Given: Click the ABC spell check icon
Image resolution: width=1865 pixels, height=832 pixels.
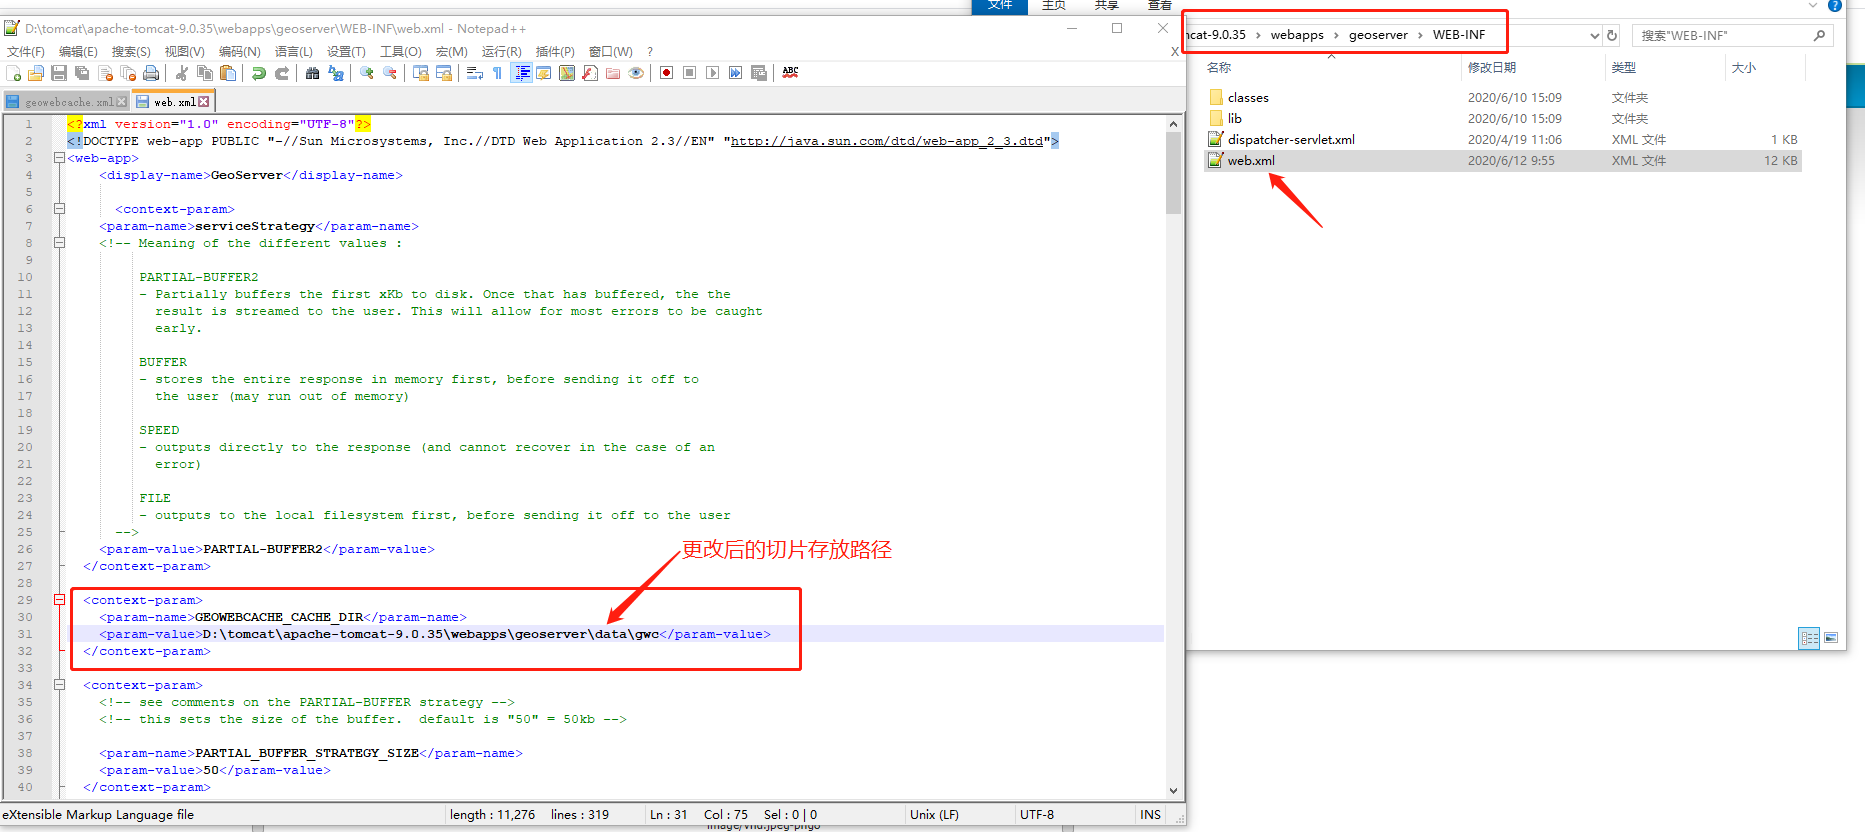Looking at the screenshot, I should (790, 73).
